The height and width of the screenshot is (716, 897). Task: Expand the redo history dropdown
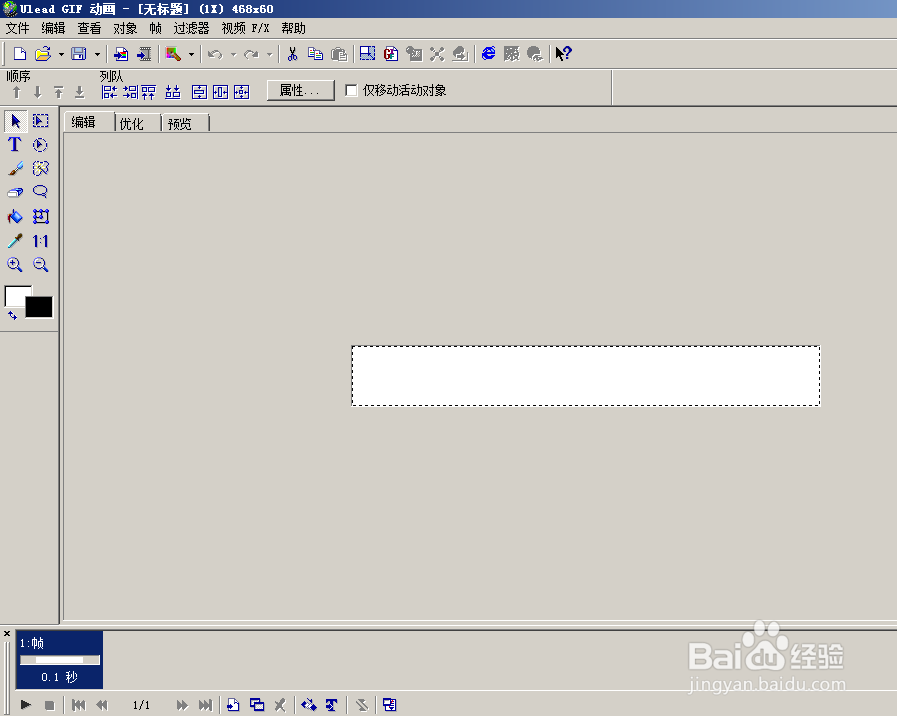click(x=269, y=54)
